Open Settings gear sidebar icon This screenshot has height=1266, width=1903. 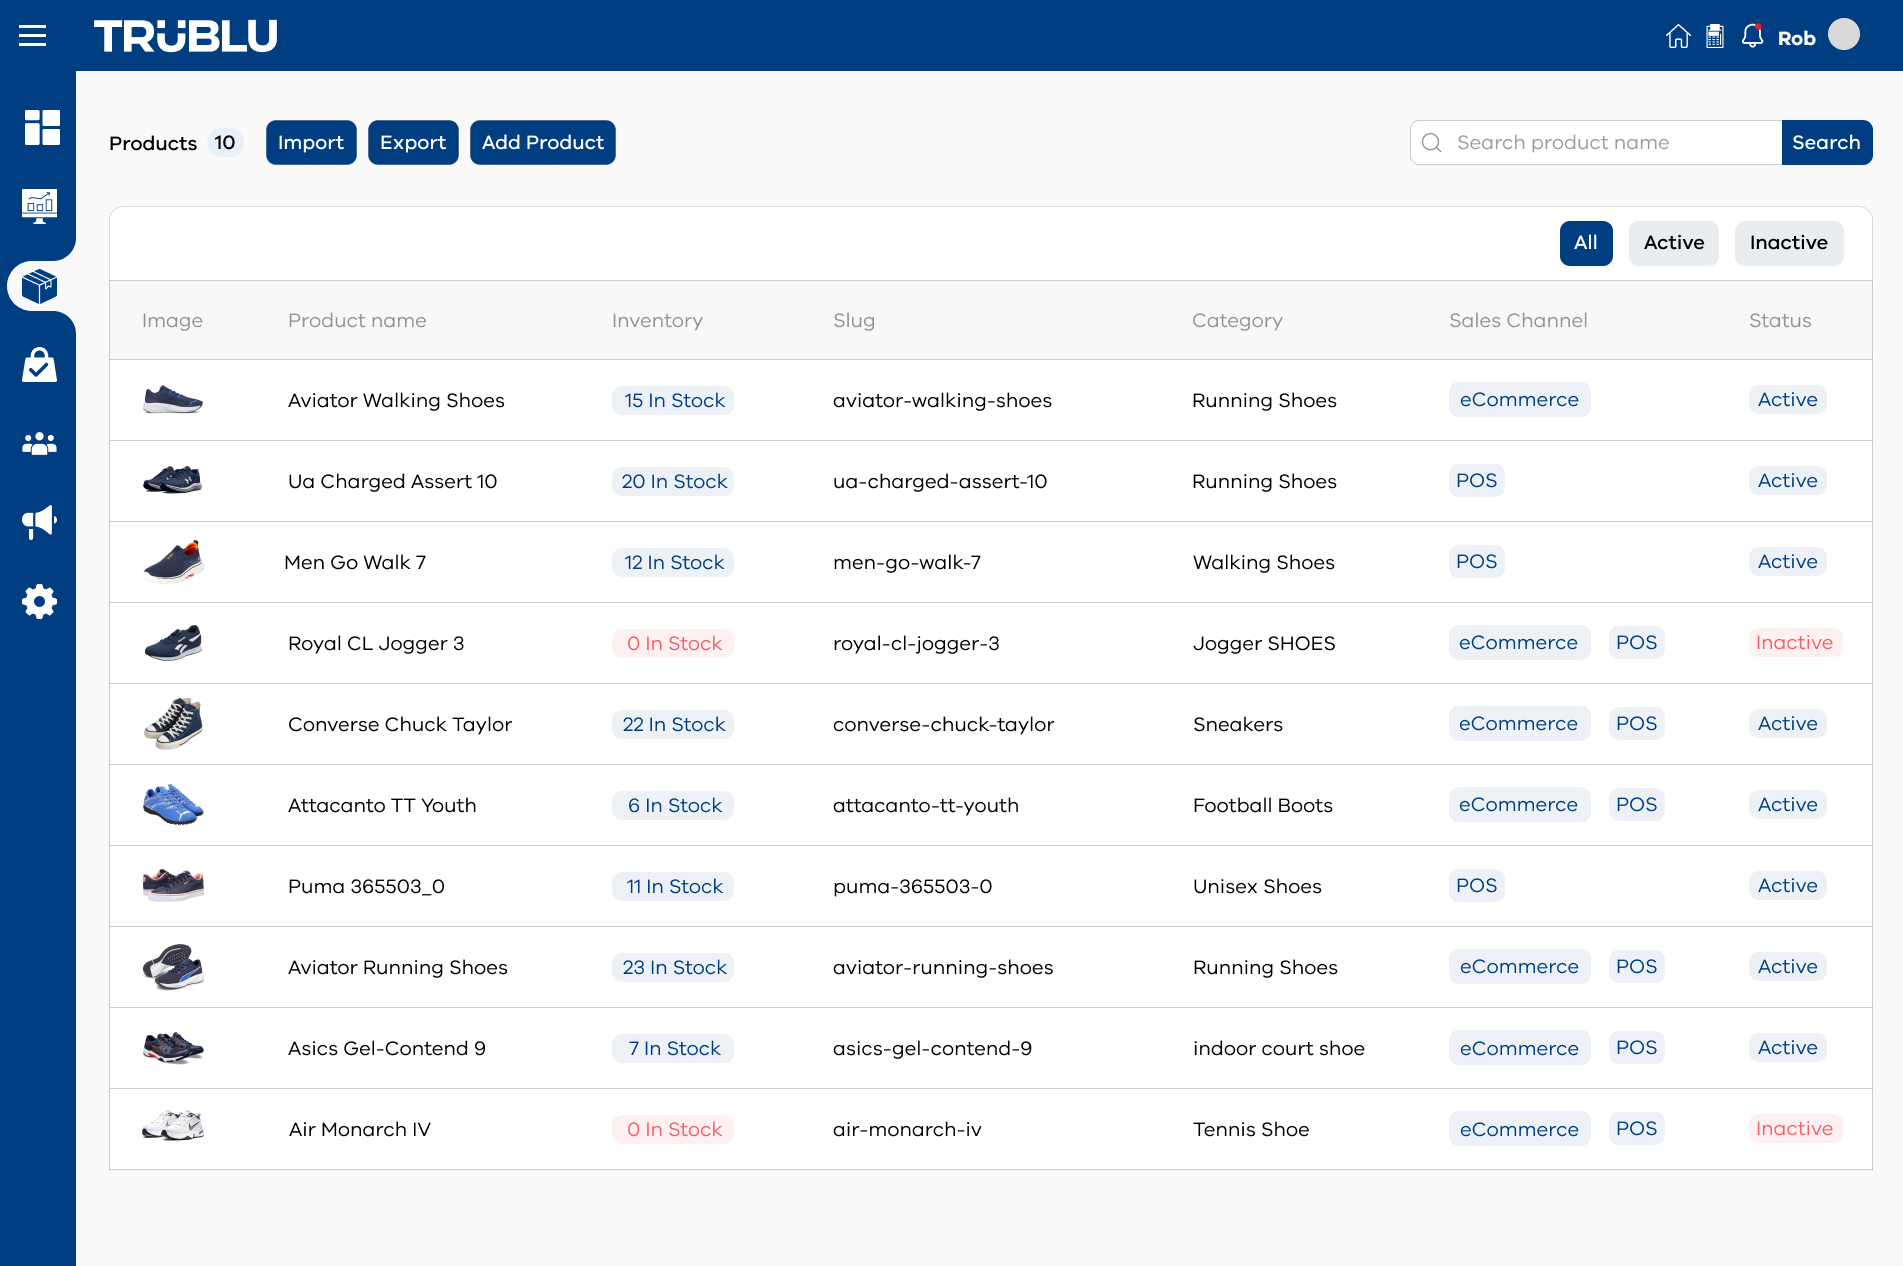point(40,602)
